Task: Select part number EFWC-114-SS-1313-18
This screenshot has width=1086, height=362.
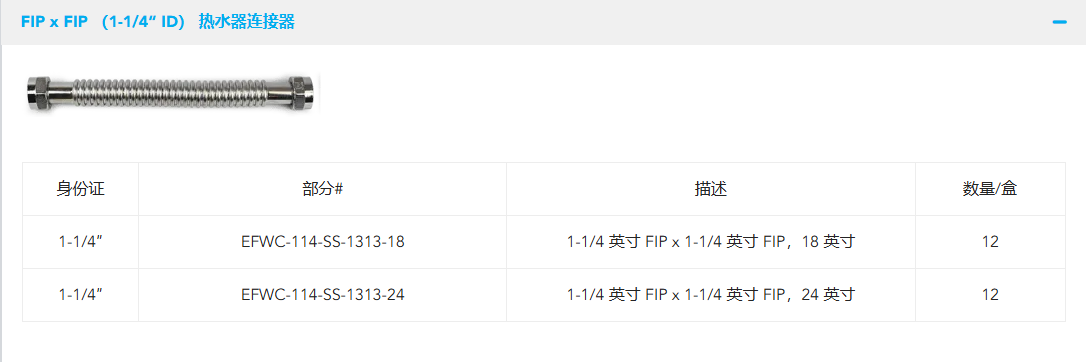Action: (x=323, y=242)
